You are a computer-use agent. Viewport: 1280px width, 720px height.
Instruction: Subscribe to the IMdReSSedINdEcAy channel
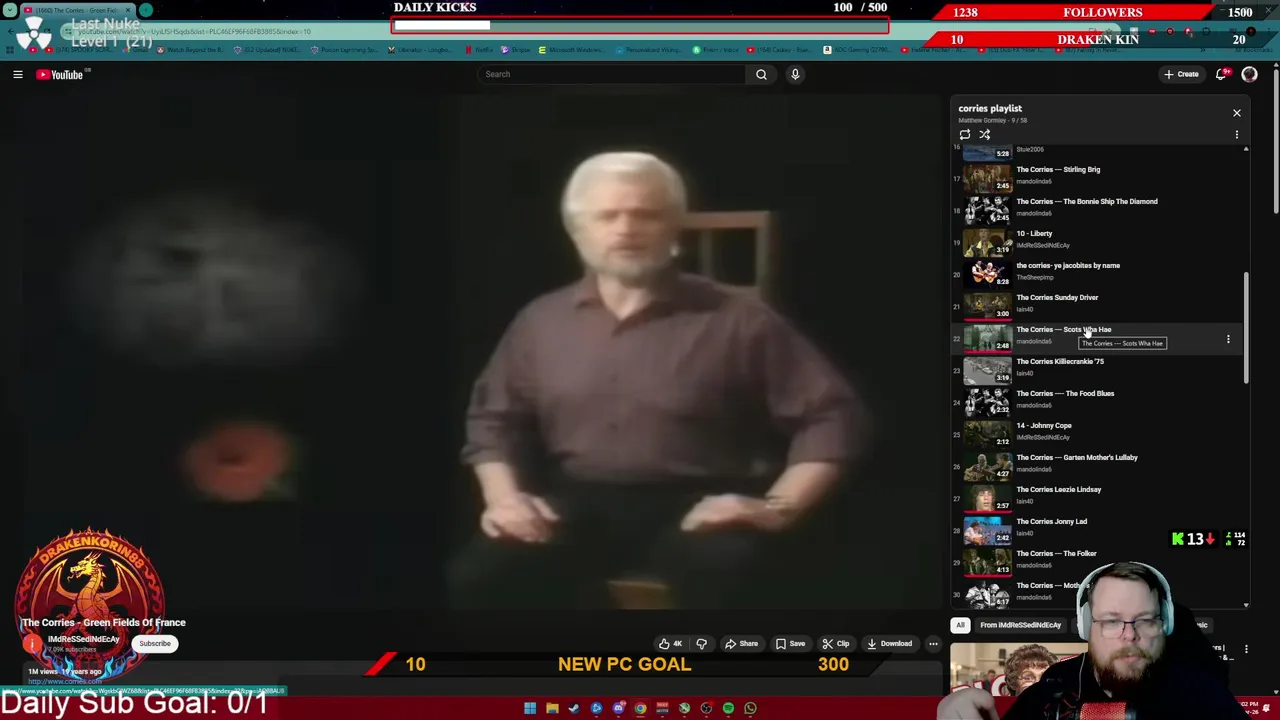coord(155,643)
